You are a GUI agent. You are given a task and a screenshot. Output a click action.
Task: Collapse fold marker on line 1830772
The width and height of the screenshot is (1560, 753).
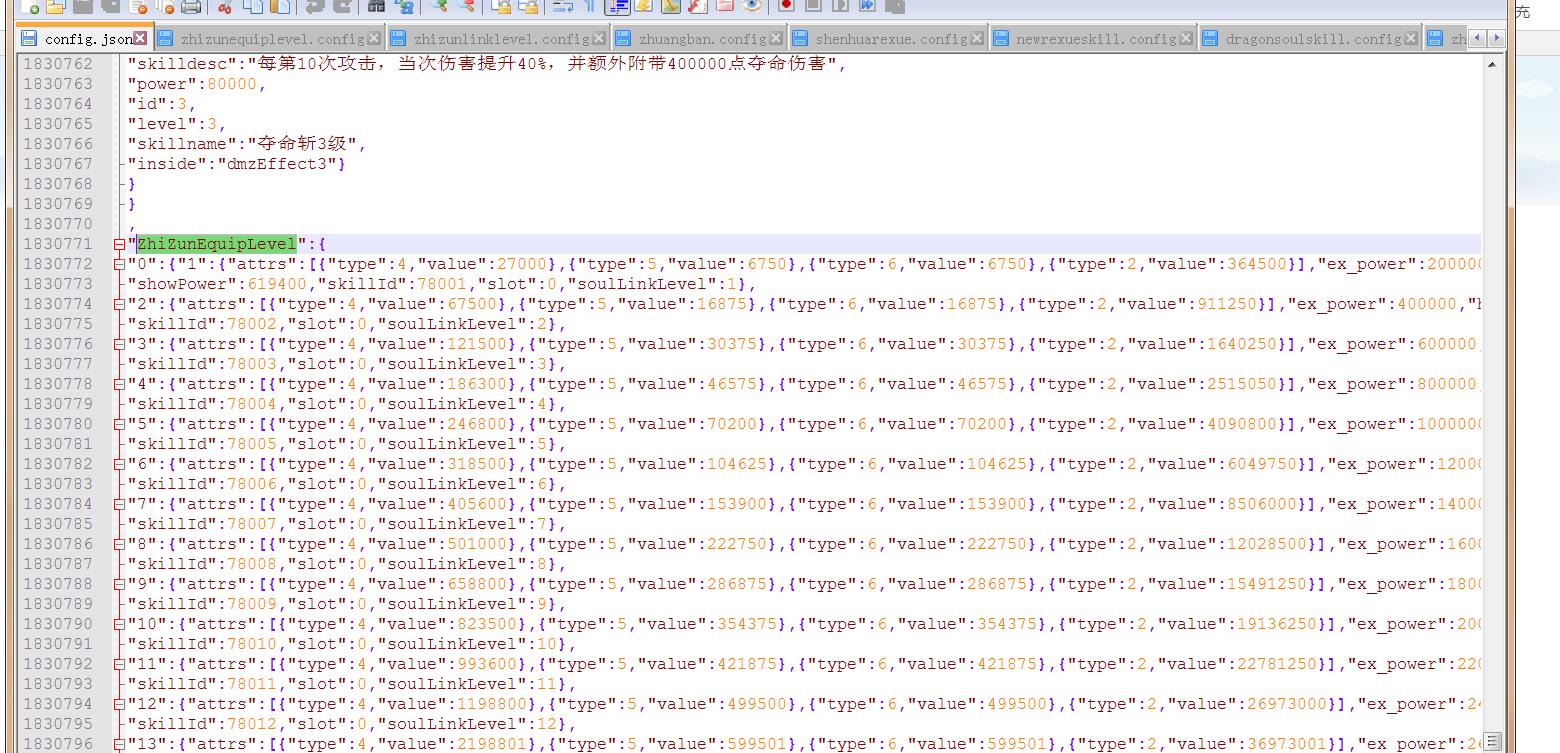pyautogui.click(x=119, y=264)
